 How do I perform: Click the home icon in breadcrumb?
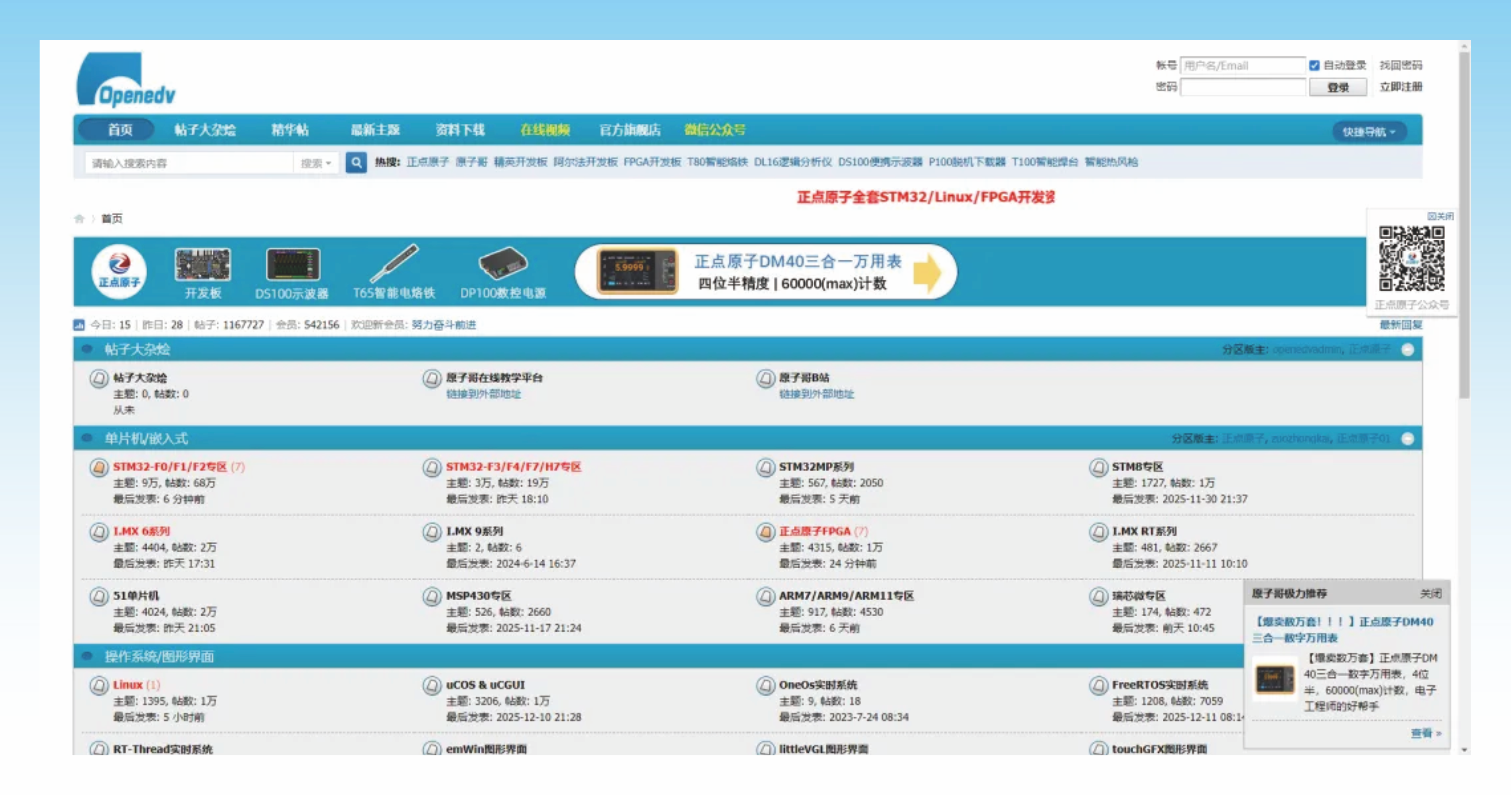click(79, 219)
